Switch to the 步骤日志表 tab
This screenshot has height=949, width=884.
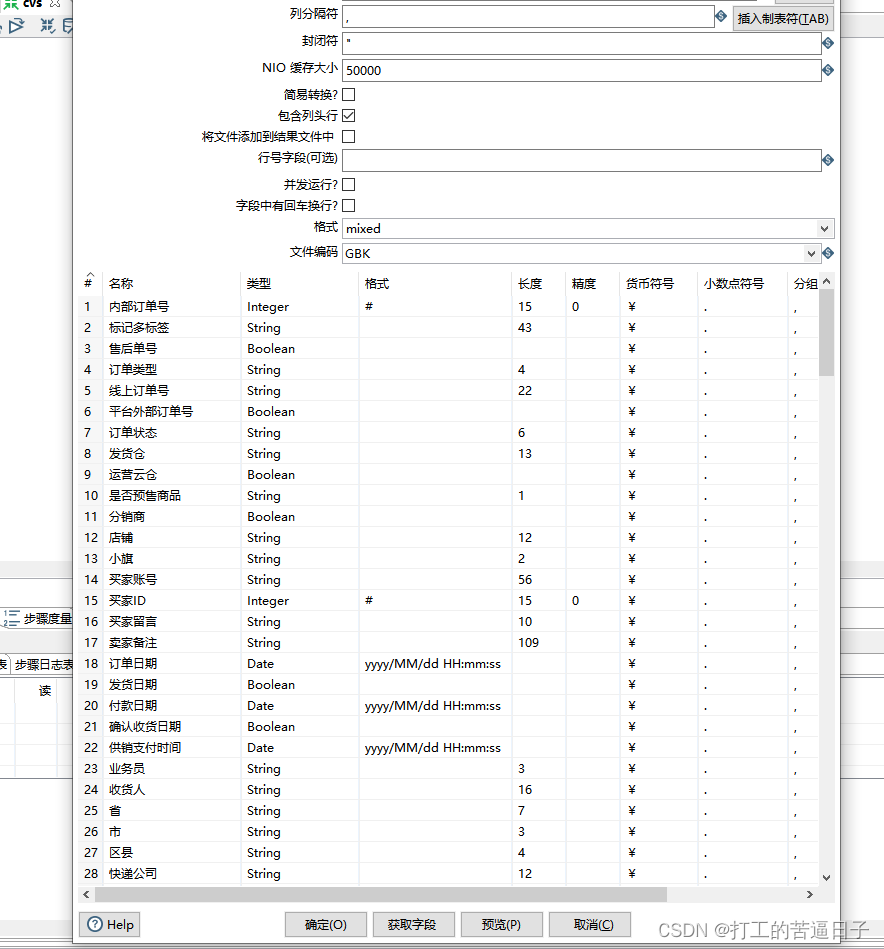coord(43,663)
